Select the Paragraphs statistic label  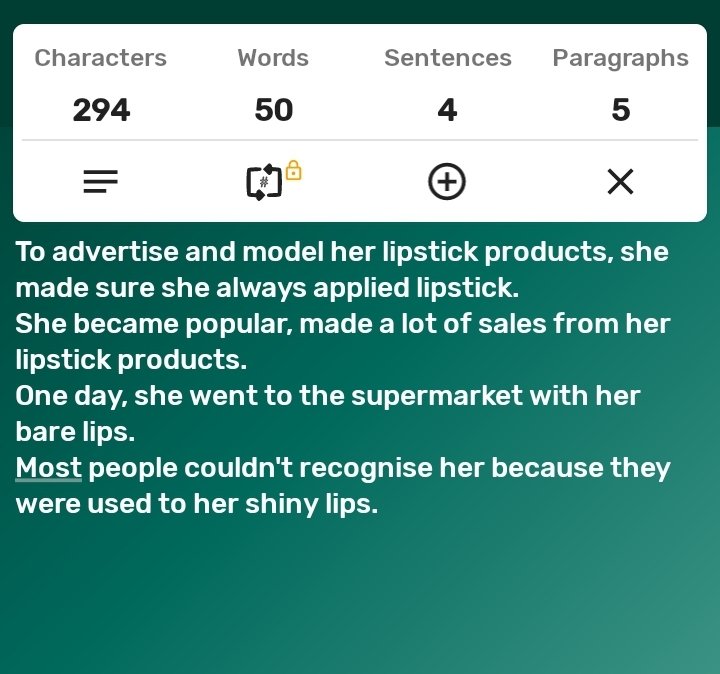(620, 59)
